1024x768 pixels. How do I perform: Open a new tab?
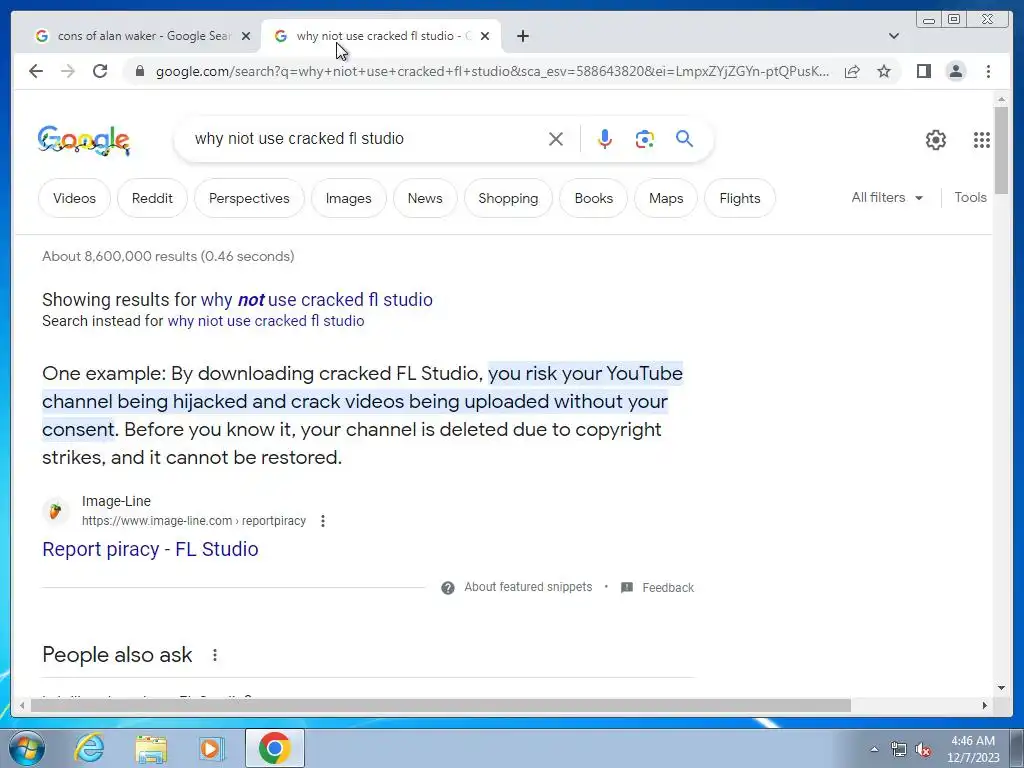tap(522, 36)
